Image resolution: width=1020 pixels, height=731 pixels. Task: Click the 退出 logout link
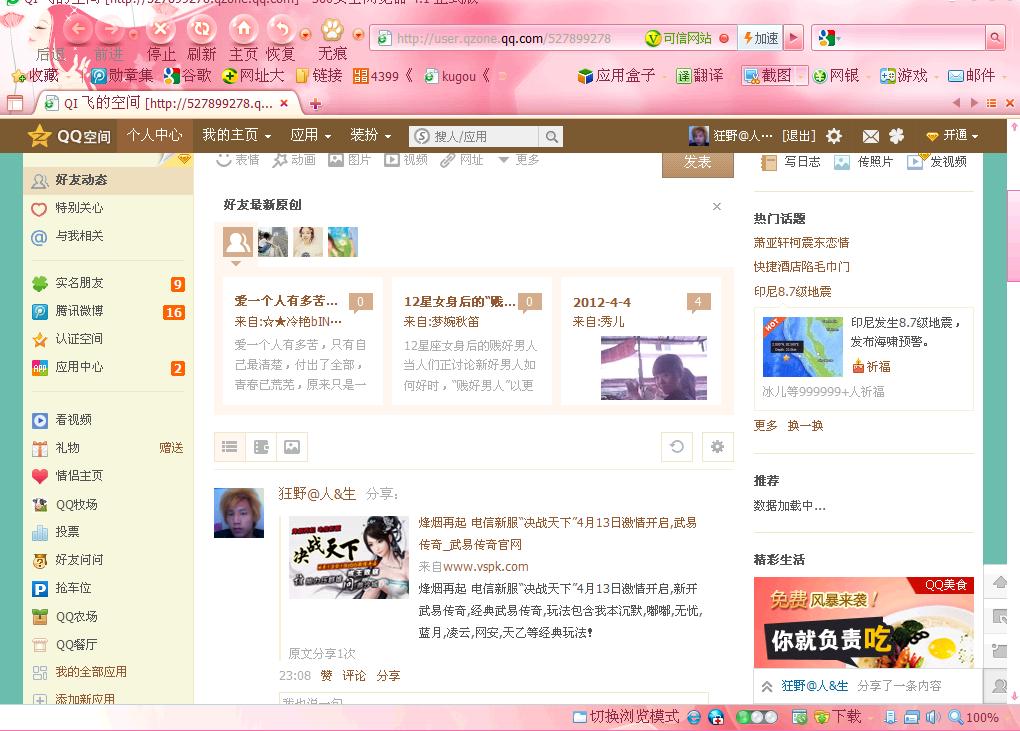(x=798, y=135)
